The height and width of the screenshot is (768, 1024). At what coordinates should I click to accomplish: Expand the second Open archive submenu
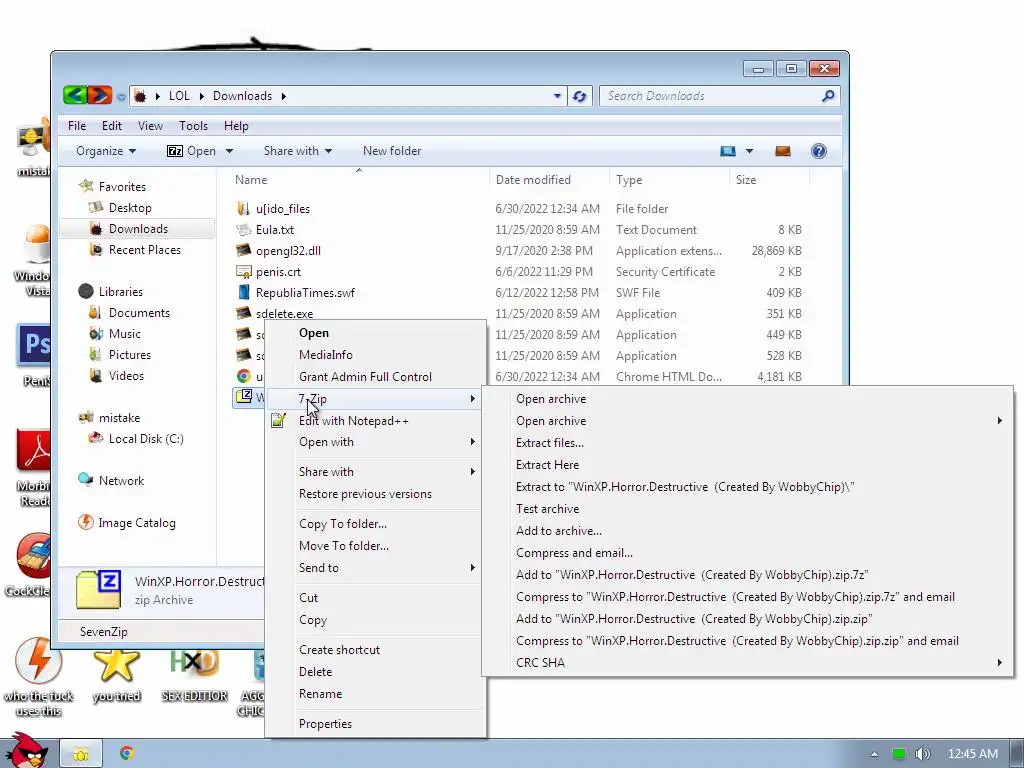pyautogui.click(x=999, y=421)
